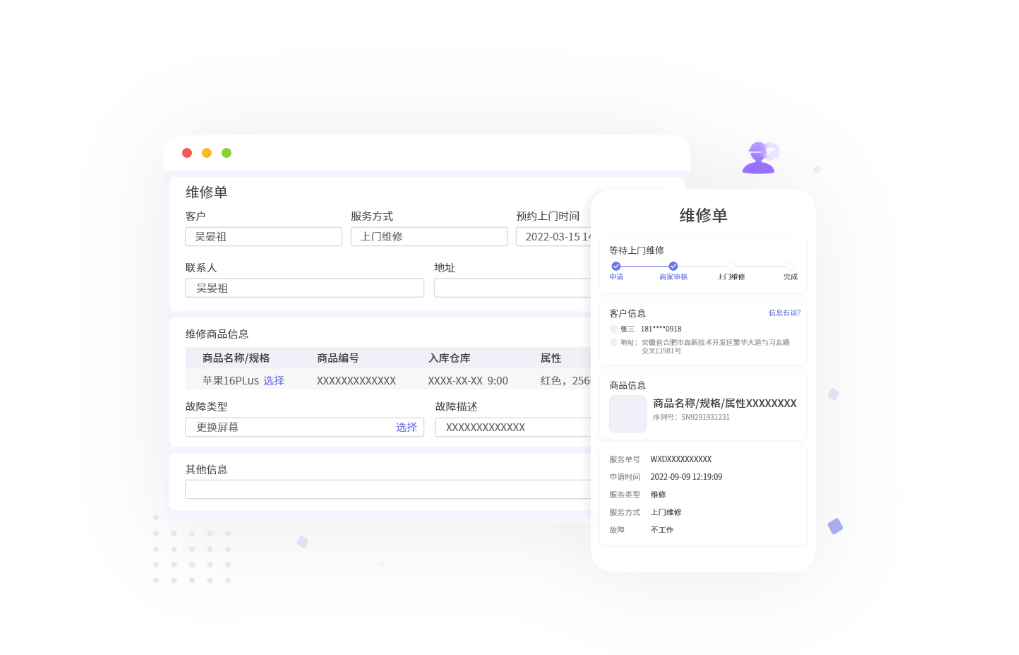Select the 完成 progress step circle
Screen dimensions: 1019x655
click(x=790, y=266)
